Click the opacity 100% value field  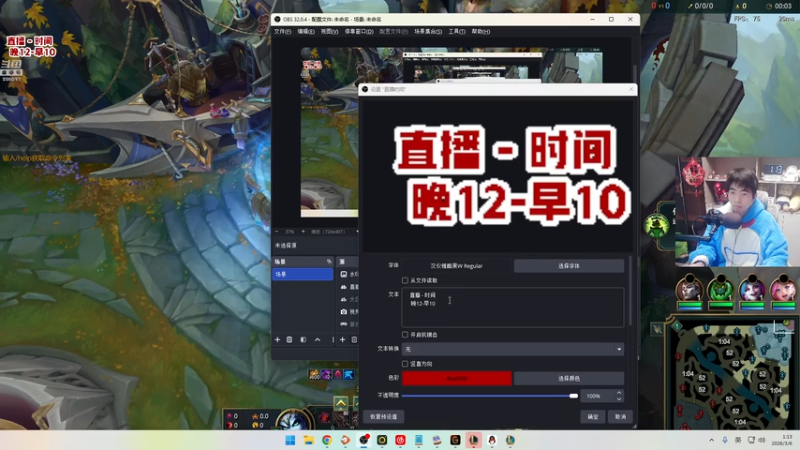(598, 396)
